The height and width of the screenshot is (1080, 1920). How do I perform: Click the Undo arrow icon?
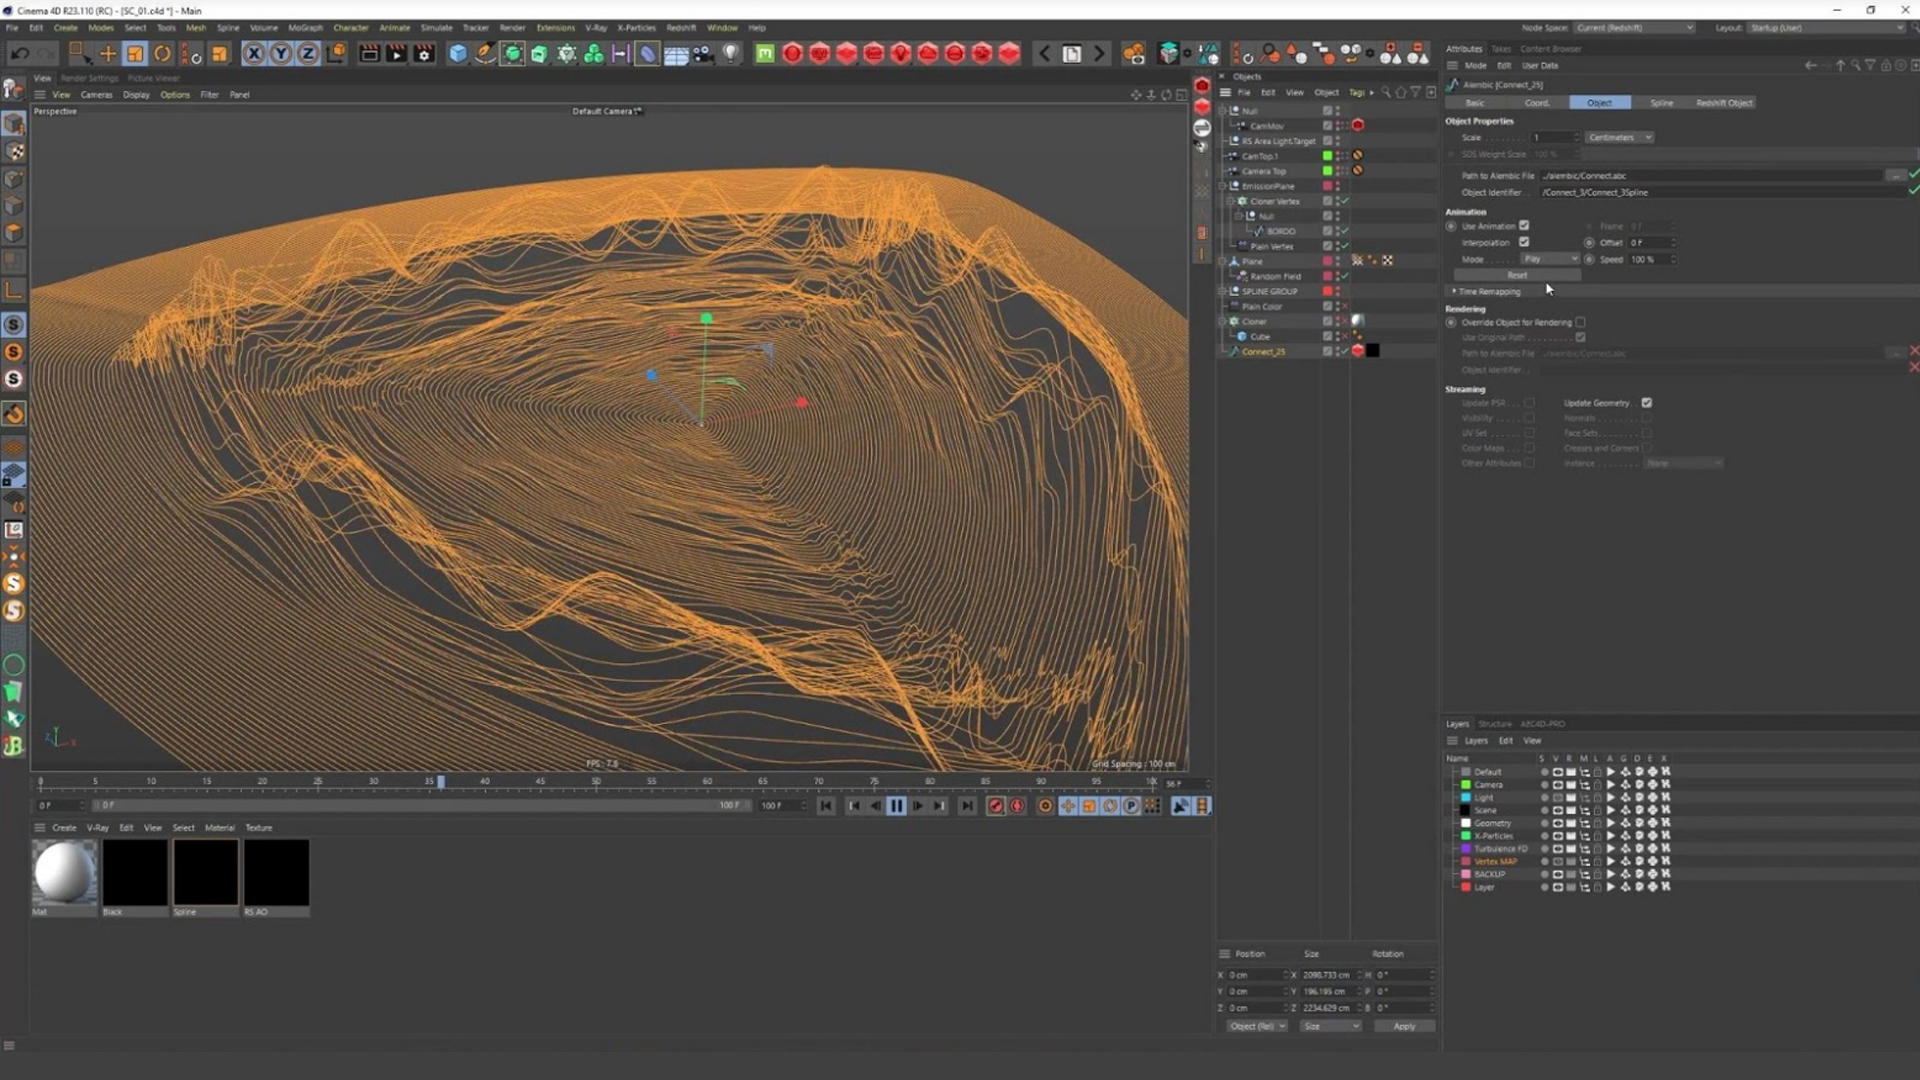tap(20, 54)
